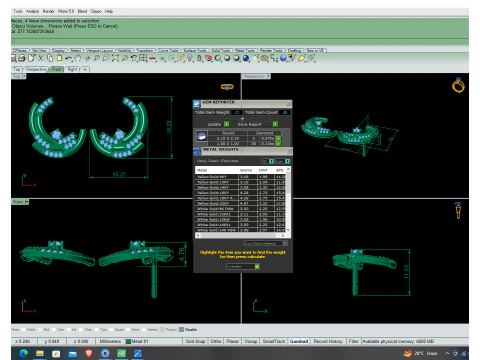
Task: Click the metal list scroll-down arrow
Action: tap(288, 230)
